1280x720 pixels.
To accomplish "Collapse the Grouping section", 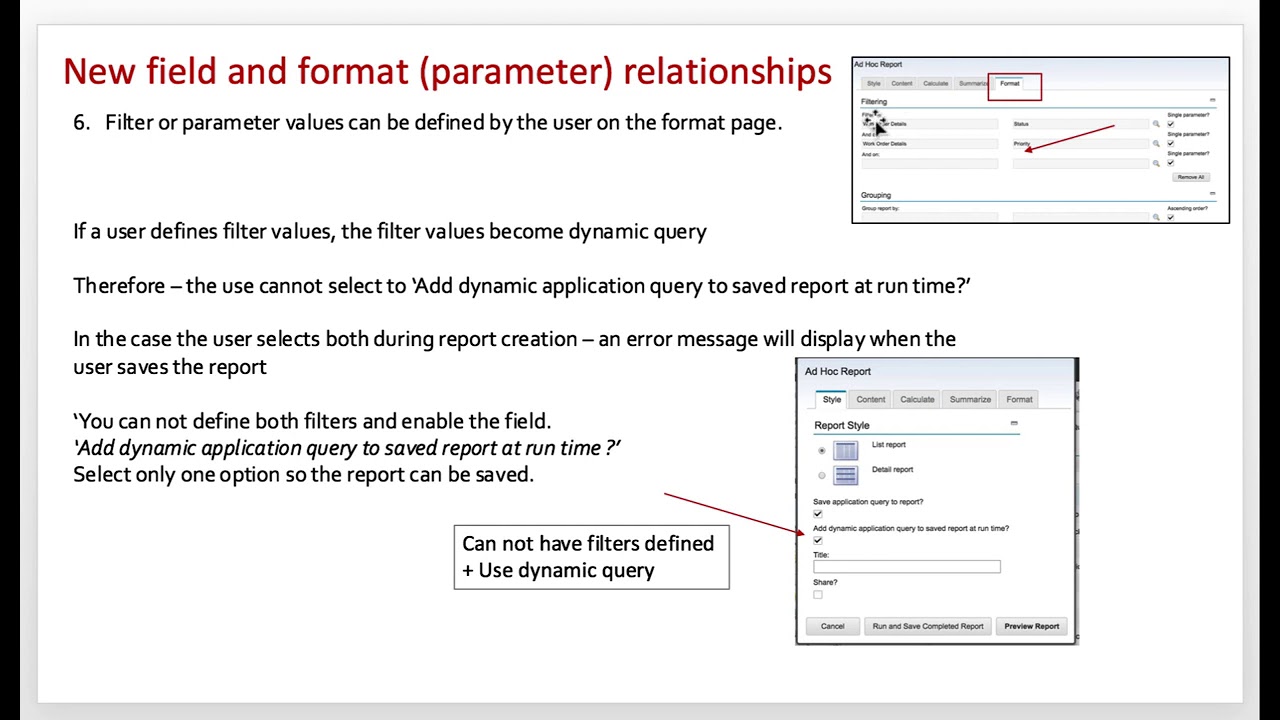I will pyautogui.click(x=1213, y=194).
